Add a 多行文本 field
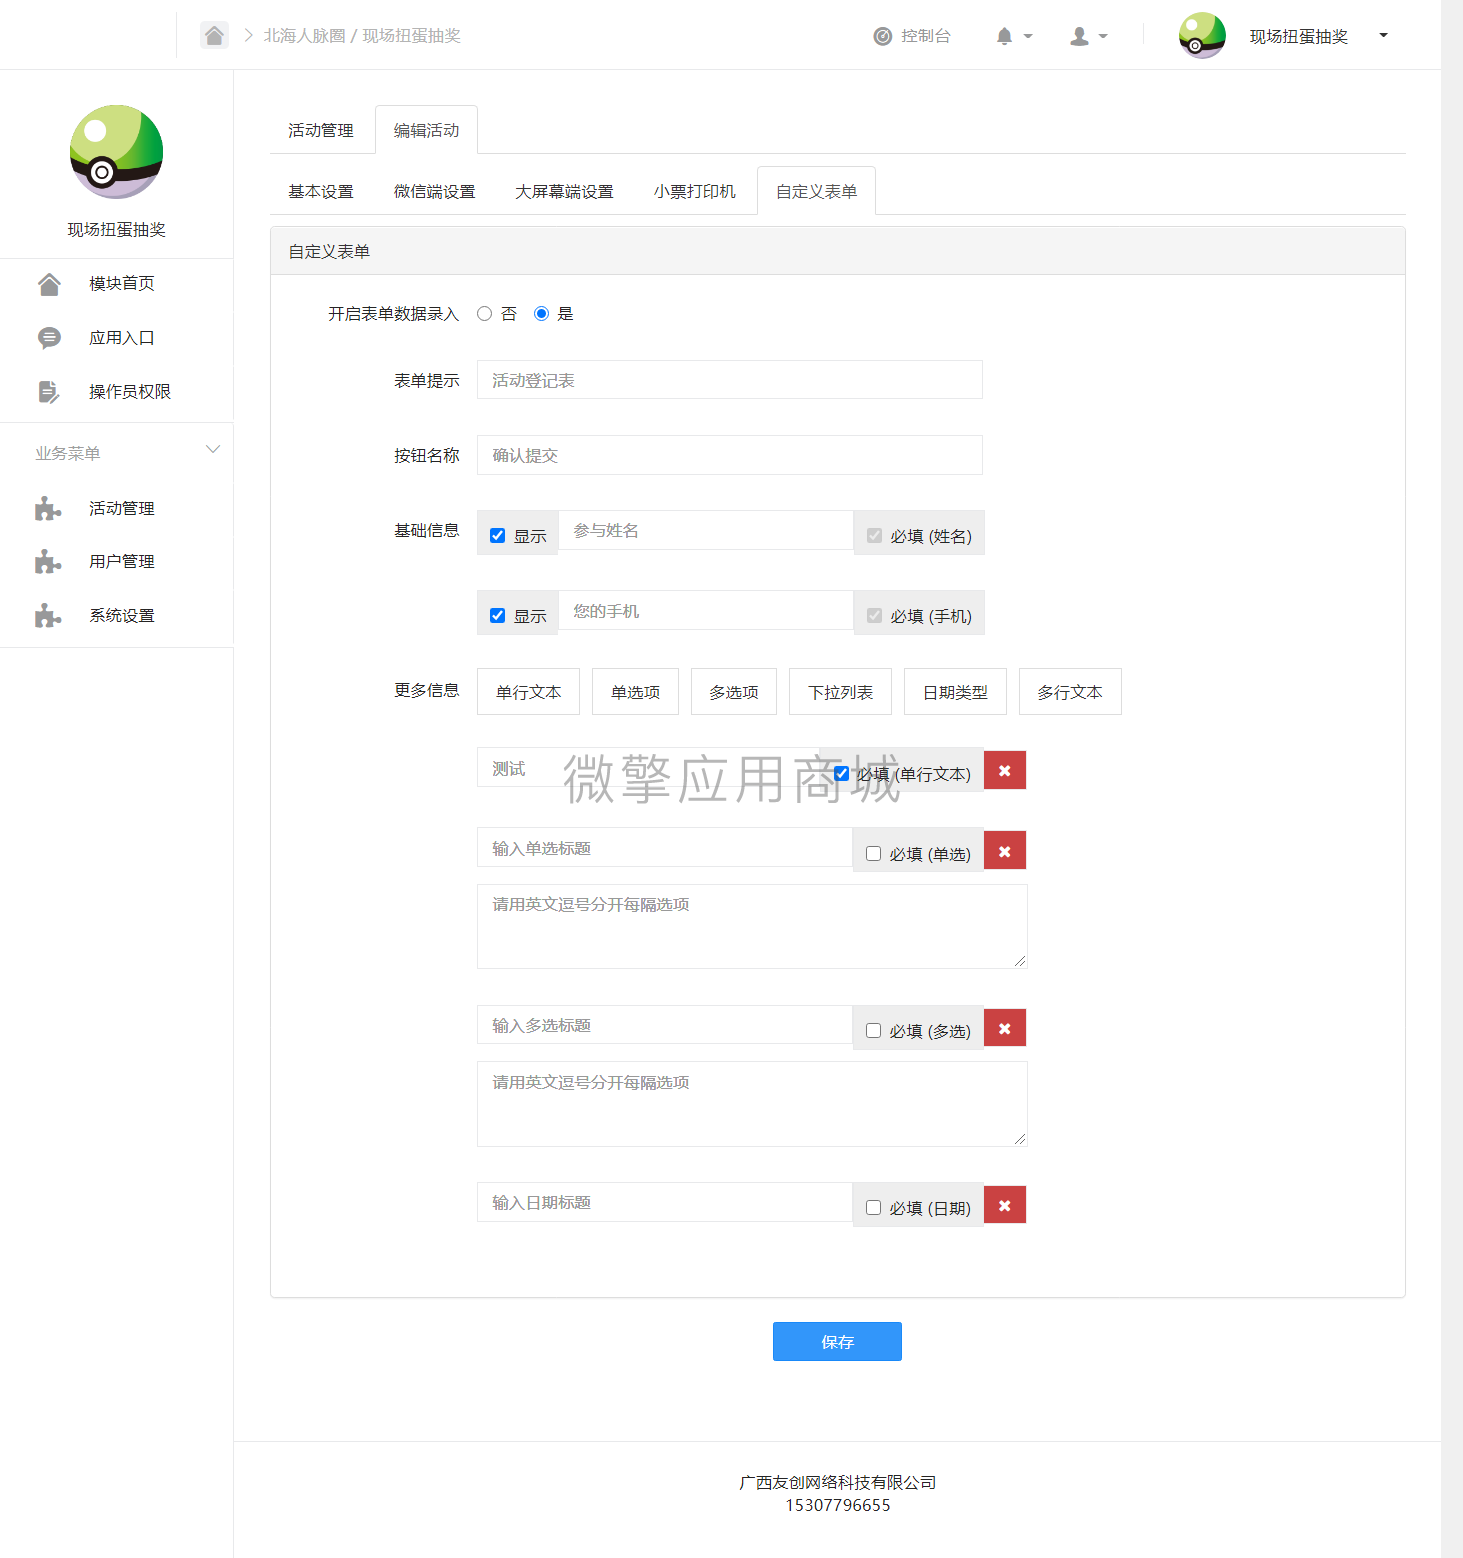The width and height of the screenshot is (1463, 1558). (x=1070, y=692)
